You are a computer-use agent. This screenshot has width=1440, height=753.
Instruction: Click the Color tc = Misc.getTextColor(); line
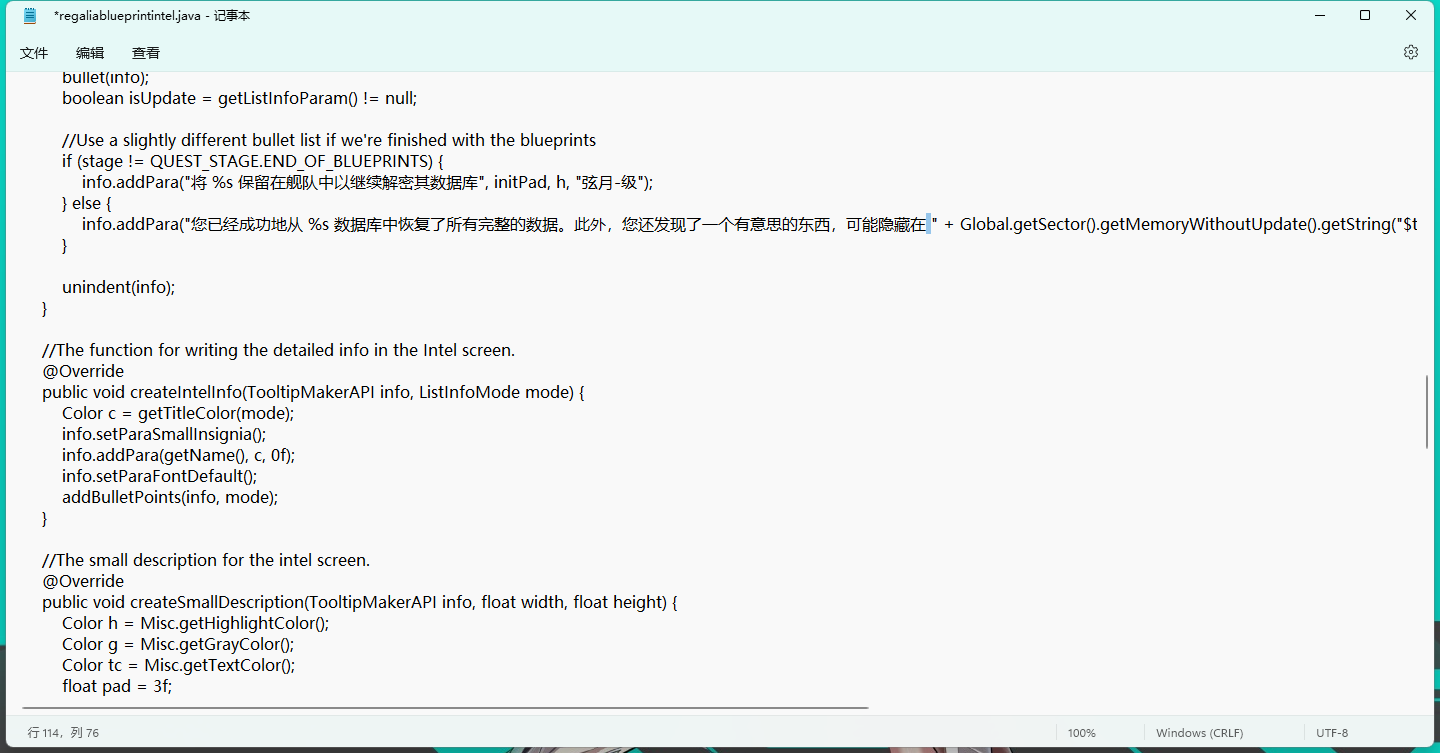pos(178,665)
